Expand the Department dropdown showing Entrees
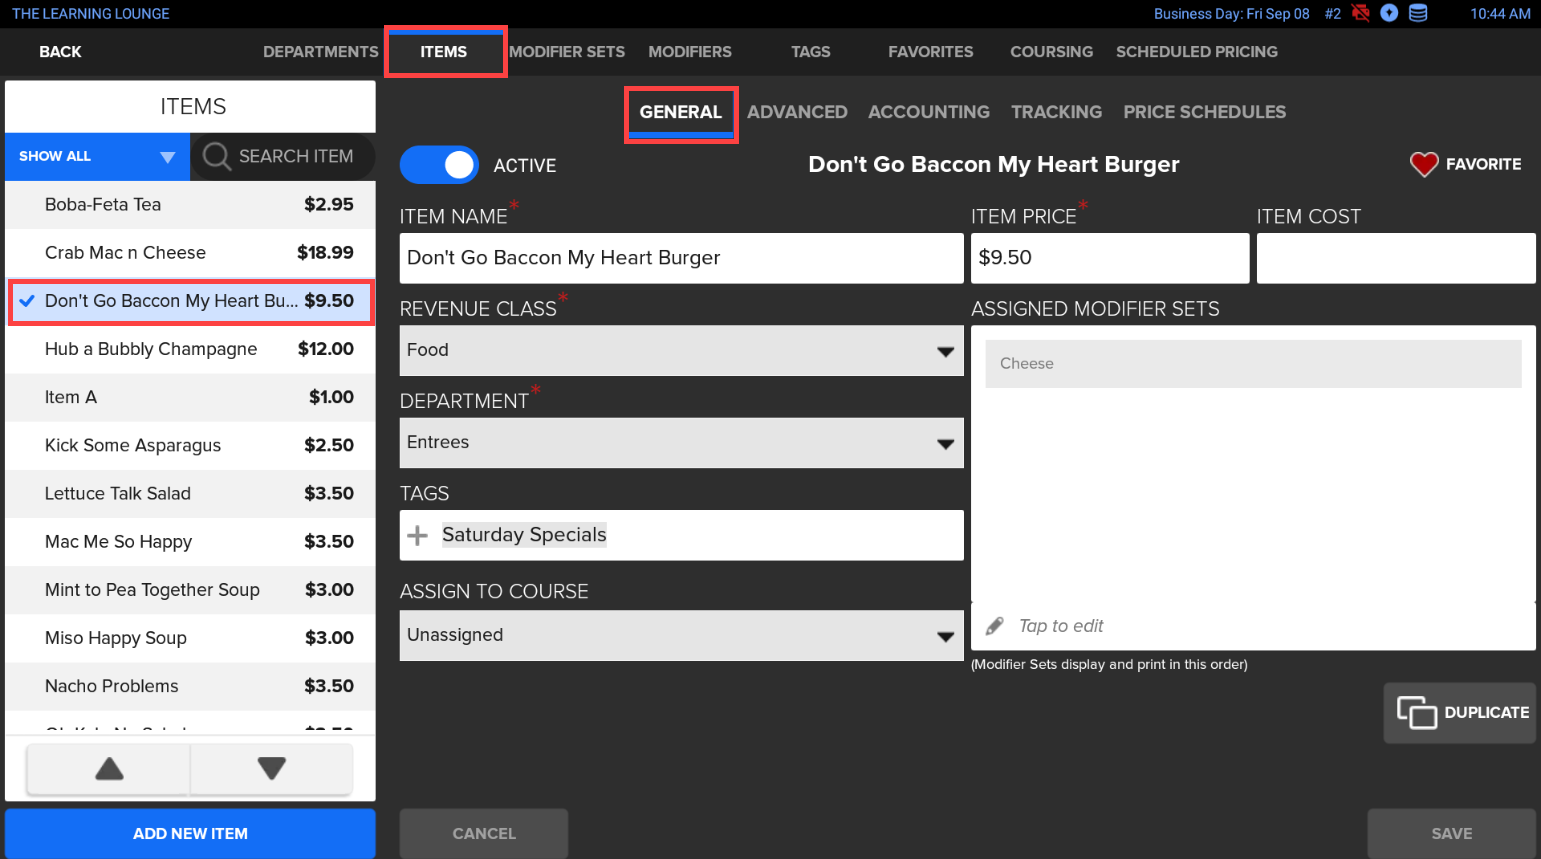The height and width of the screenshot is (859, 1541). tap(681, 443)
